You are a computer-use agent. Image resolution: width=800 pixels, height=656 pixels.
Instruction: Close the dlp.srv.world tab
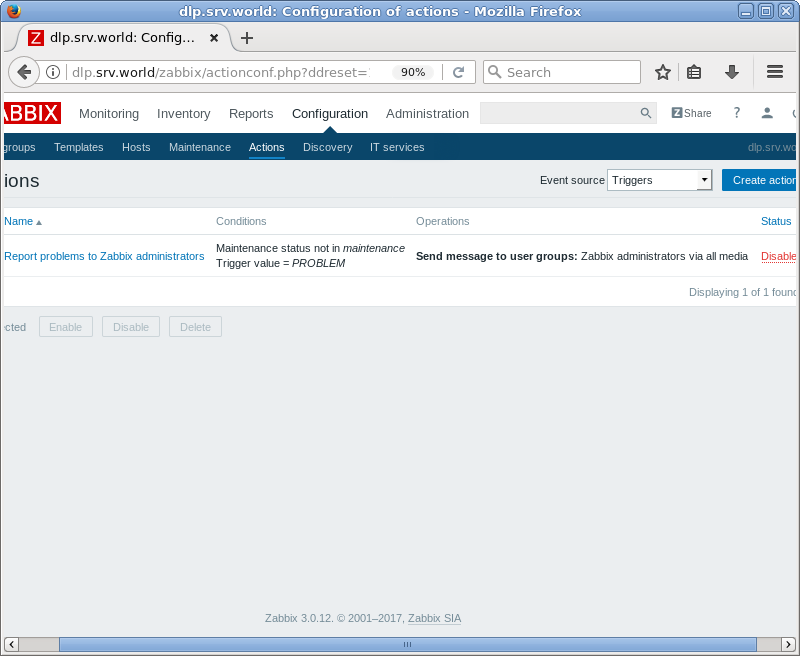pyautogui.click(x=214, y=38)
